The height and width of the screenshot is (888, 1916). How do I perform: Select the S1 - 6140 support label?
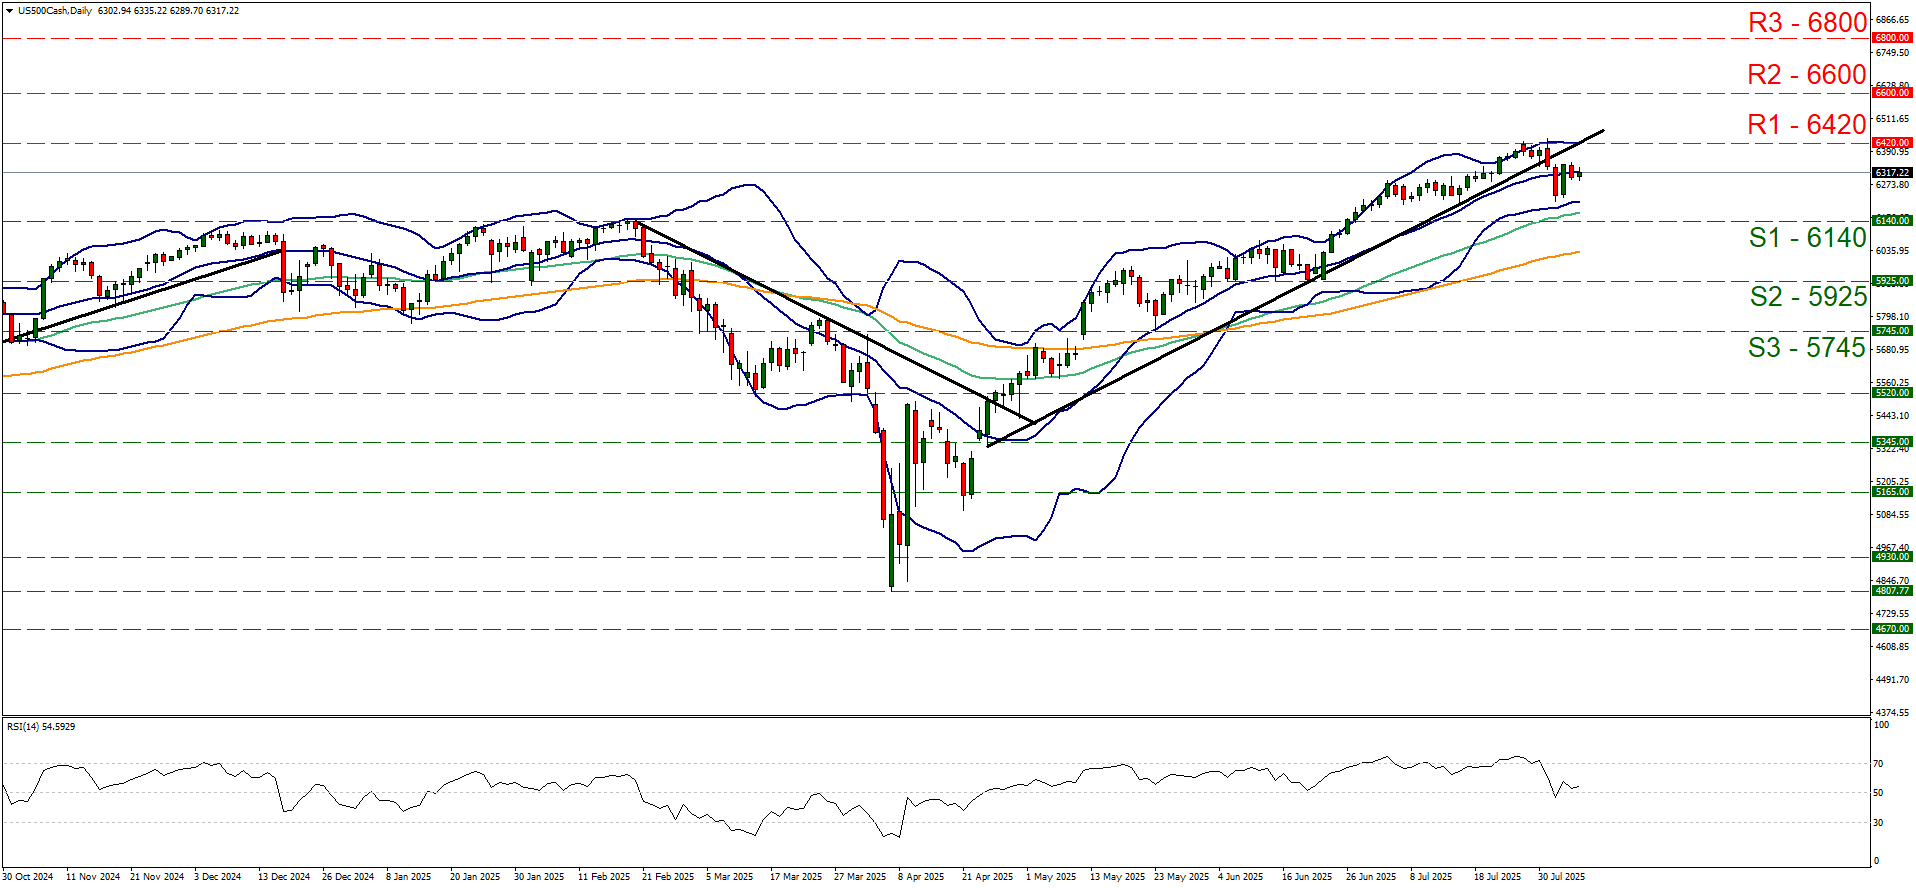pyautogui.click(x=1807, y=238)
